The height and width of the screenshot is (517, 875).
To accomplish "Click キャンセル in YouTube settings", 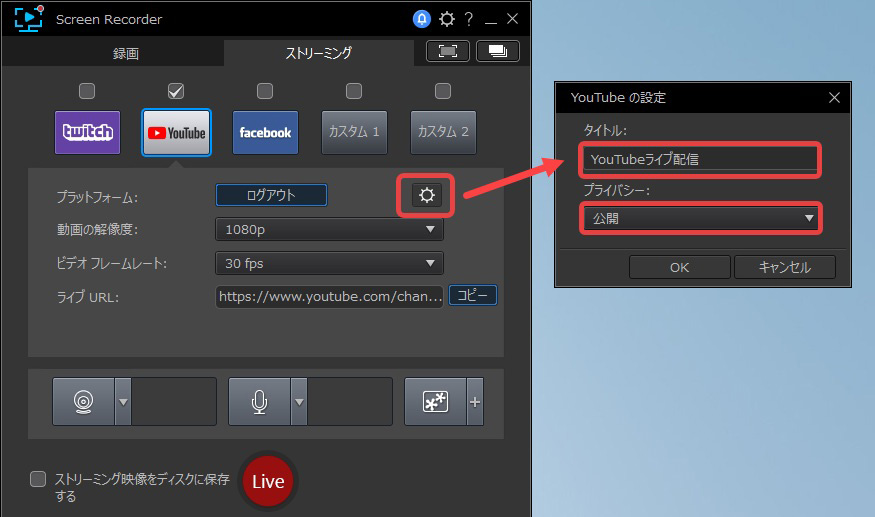I will point(785,267).
